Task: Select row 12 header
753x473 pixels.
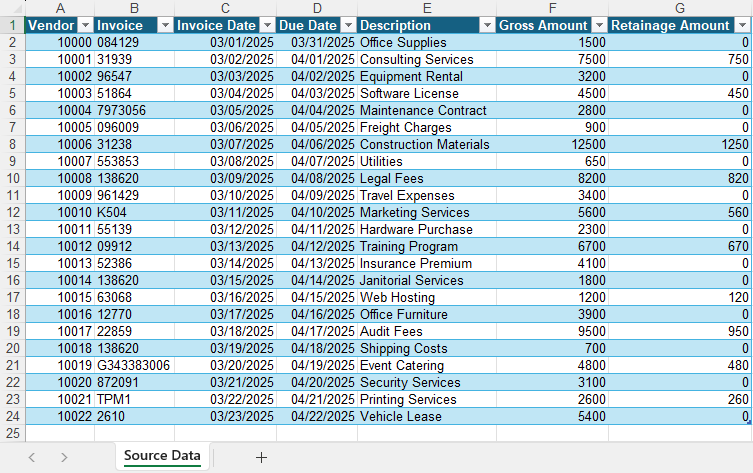Action: [x=13, y=212]
